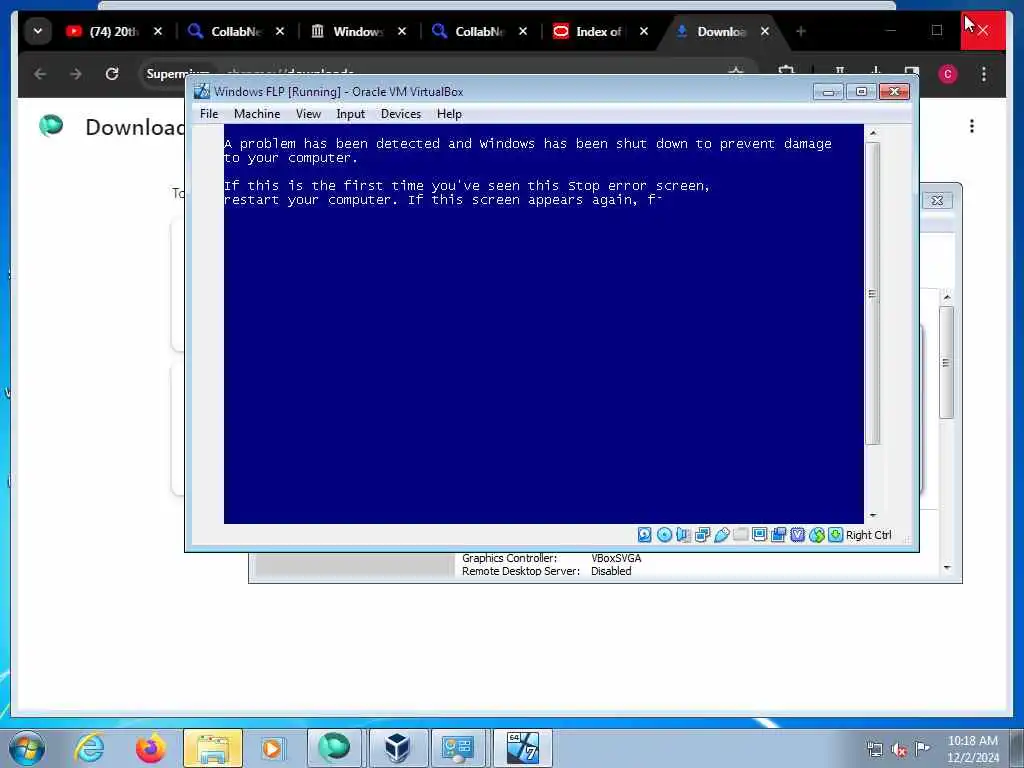Go back in the browser
Image resolution: width=1024 pixels, height=768 pixels.
tap(40, 74)
